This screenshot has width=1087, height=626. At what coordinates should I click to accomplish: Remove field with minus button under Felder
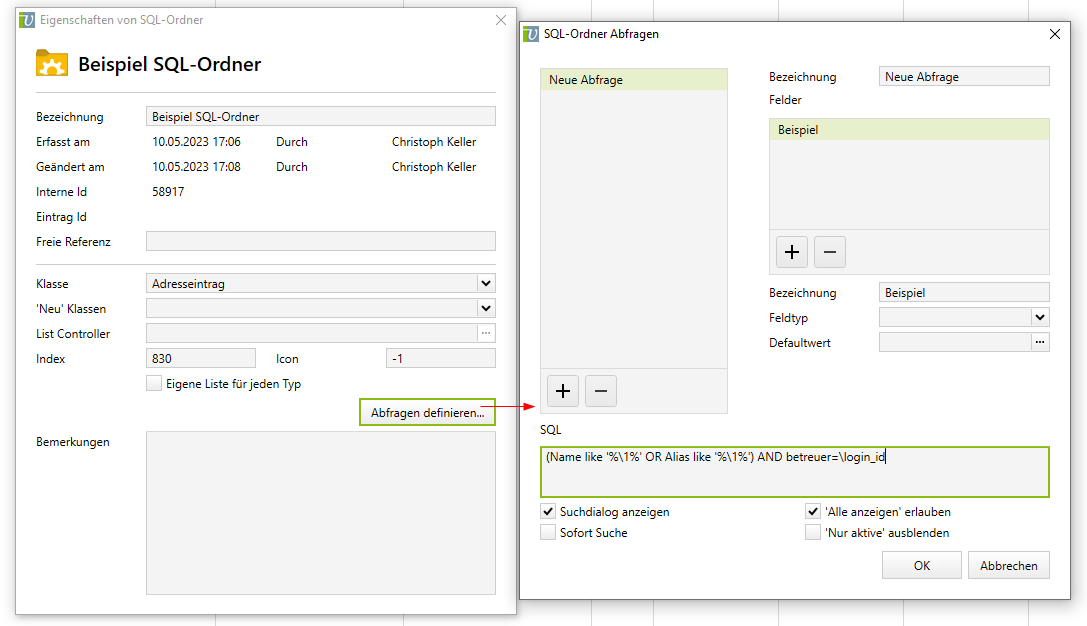click(829, 252)
